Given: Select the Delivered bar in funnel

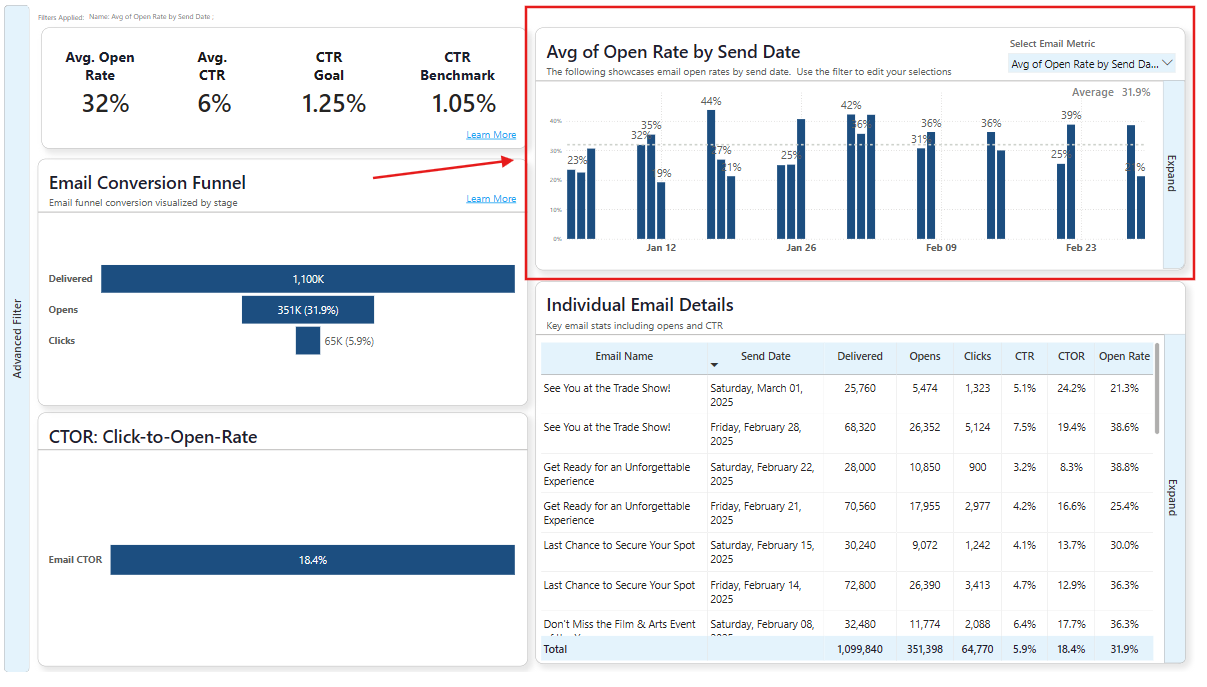Looking at the screenshot, I should coord(308,279).
